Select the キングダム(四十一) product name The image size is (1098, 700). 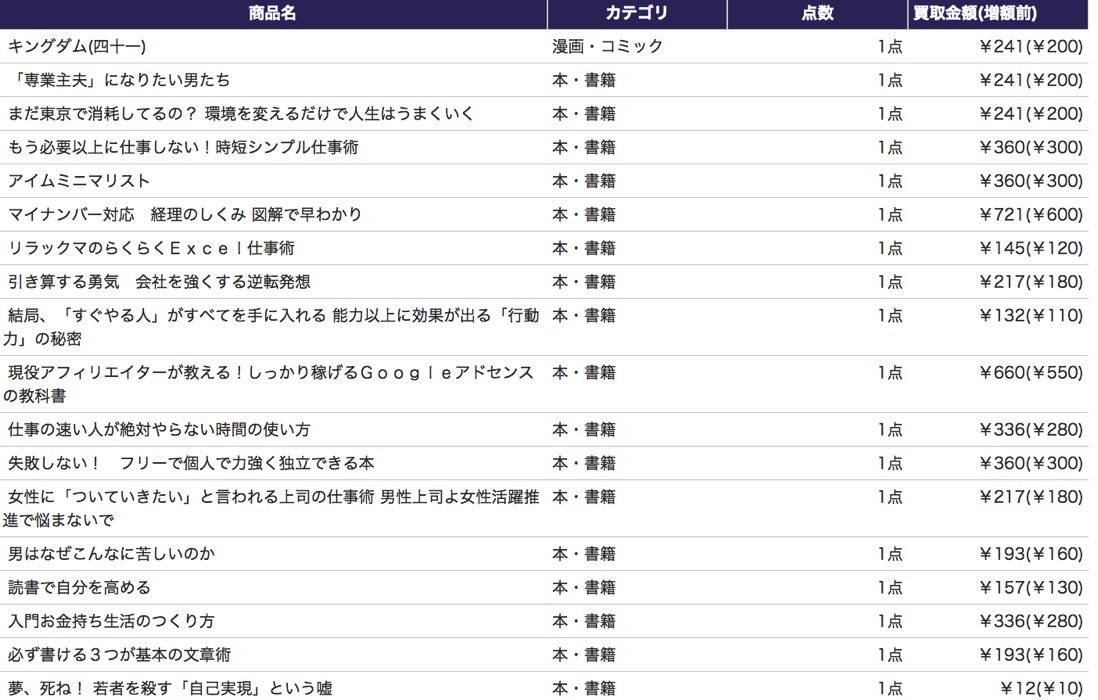[x=77, y=47]
